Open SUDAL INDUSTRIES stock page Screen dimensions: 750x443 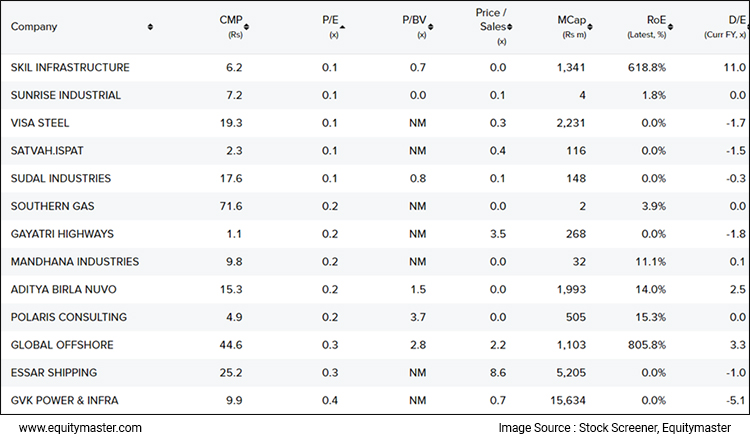pyautogui.click(x=61, y=178)
